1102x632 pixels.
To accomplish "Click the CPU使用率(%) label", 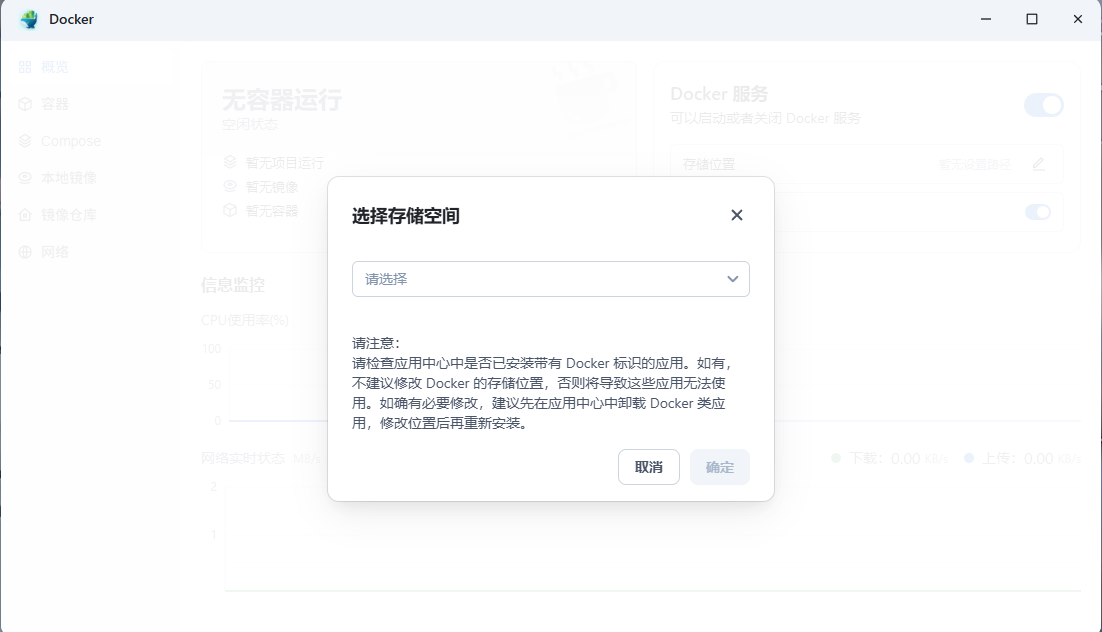I will point(245,321).
